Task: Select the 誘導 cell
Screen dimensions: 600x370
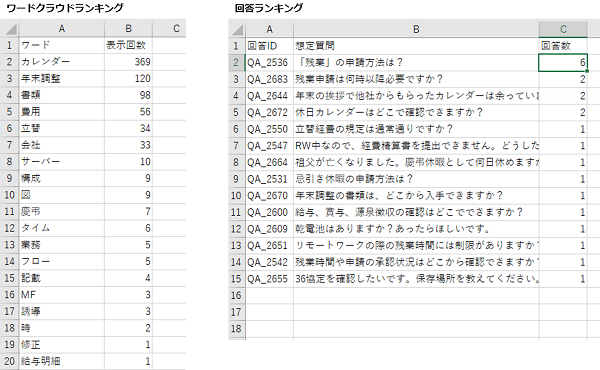Action: point(62,311)
